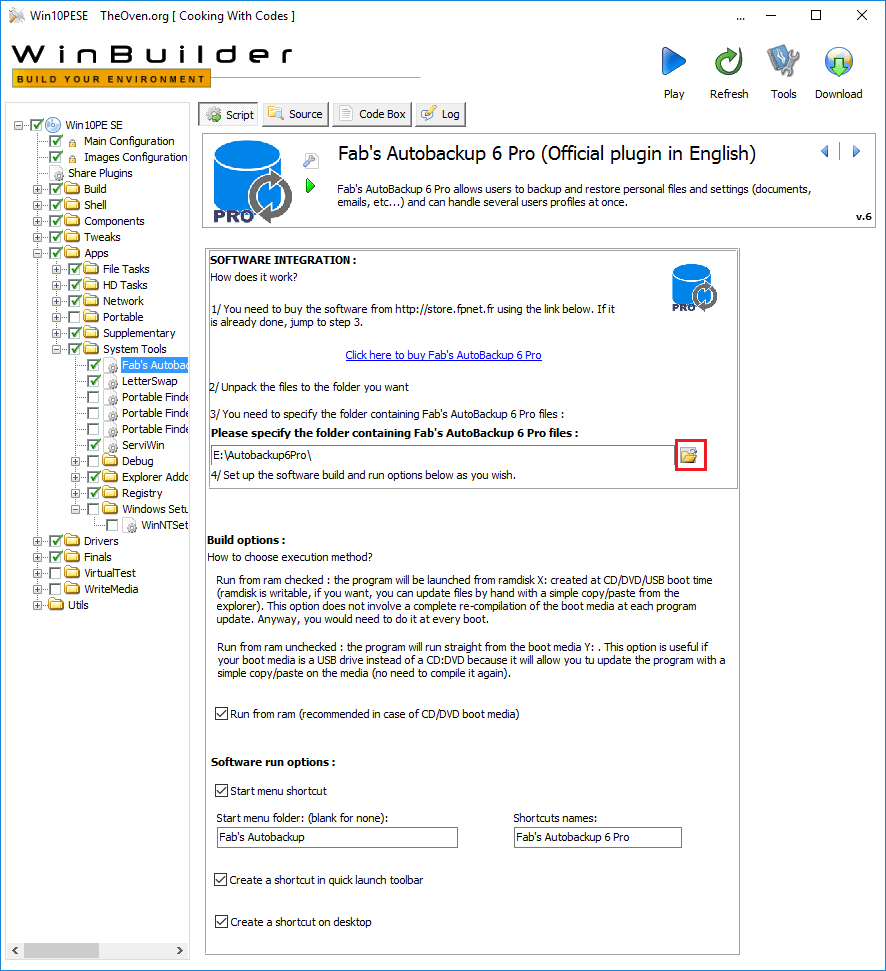Click the Start menu folder text field
The height and width of the screenshot is (971, 886).
coord(337,837)
